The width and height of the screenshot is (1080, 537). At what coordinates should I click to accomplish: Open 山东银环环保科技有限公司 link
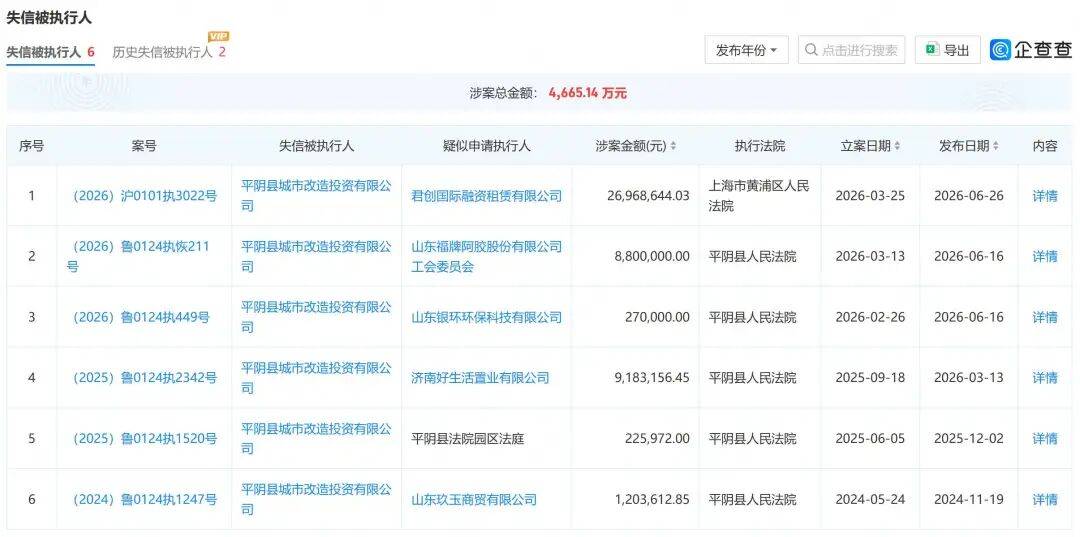point(486,317)
